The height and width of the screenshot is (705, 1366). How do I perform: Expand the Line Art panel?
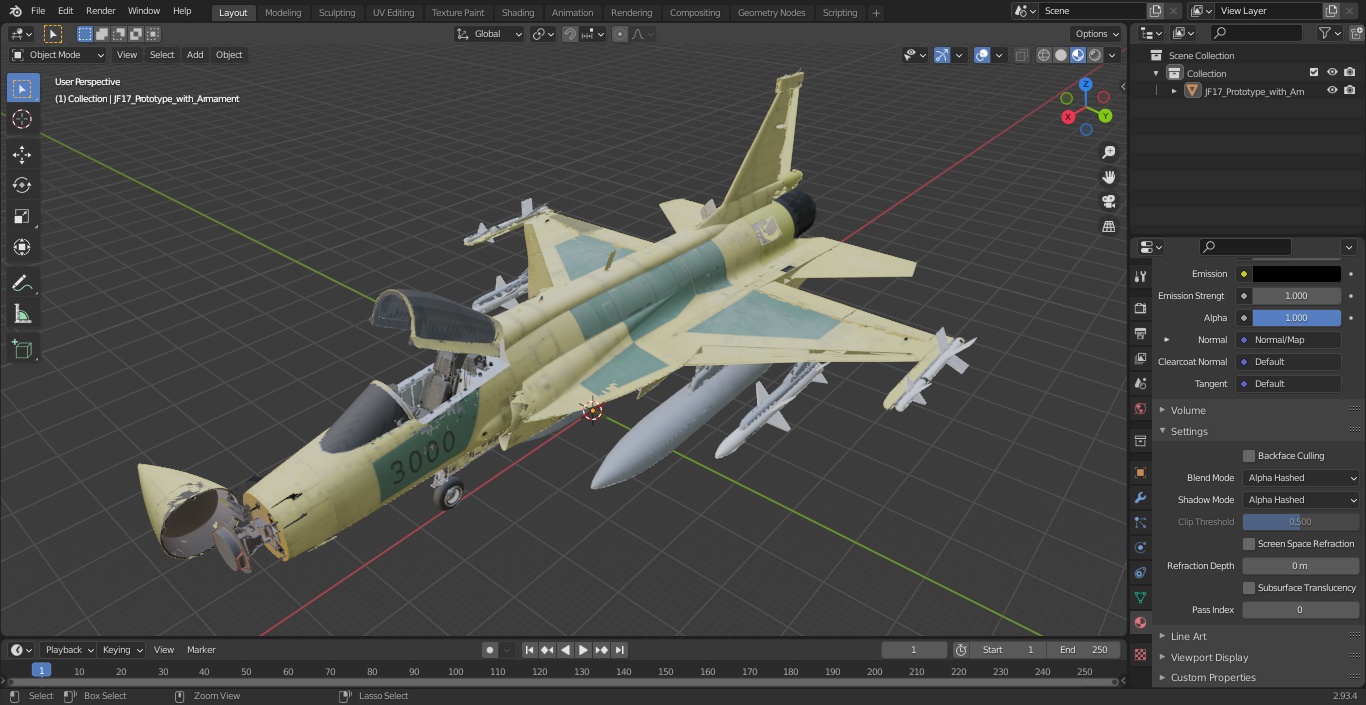tap(1188, 636)
